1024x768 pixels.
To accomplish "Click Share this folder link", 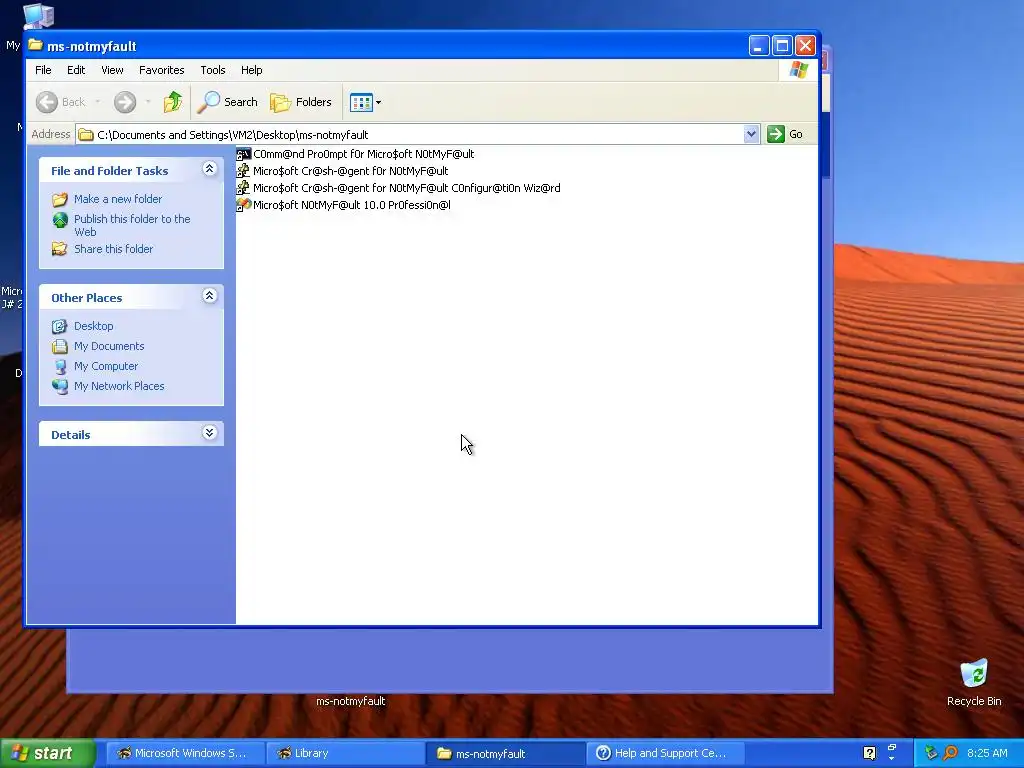I will (114, 249).
